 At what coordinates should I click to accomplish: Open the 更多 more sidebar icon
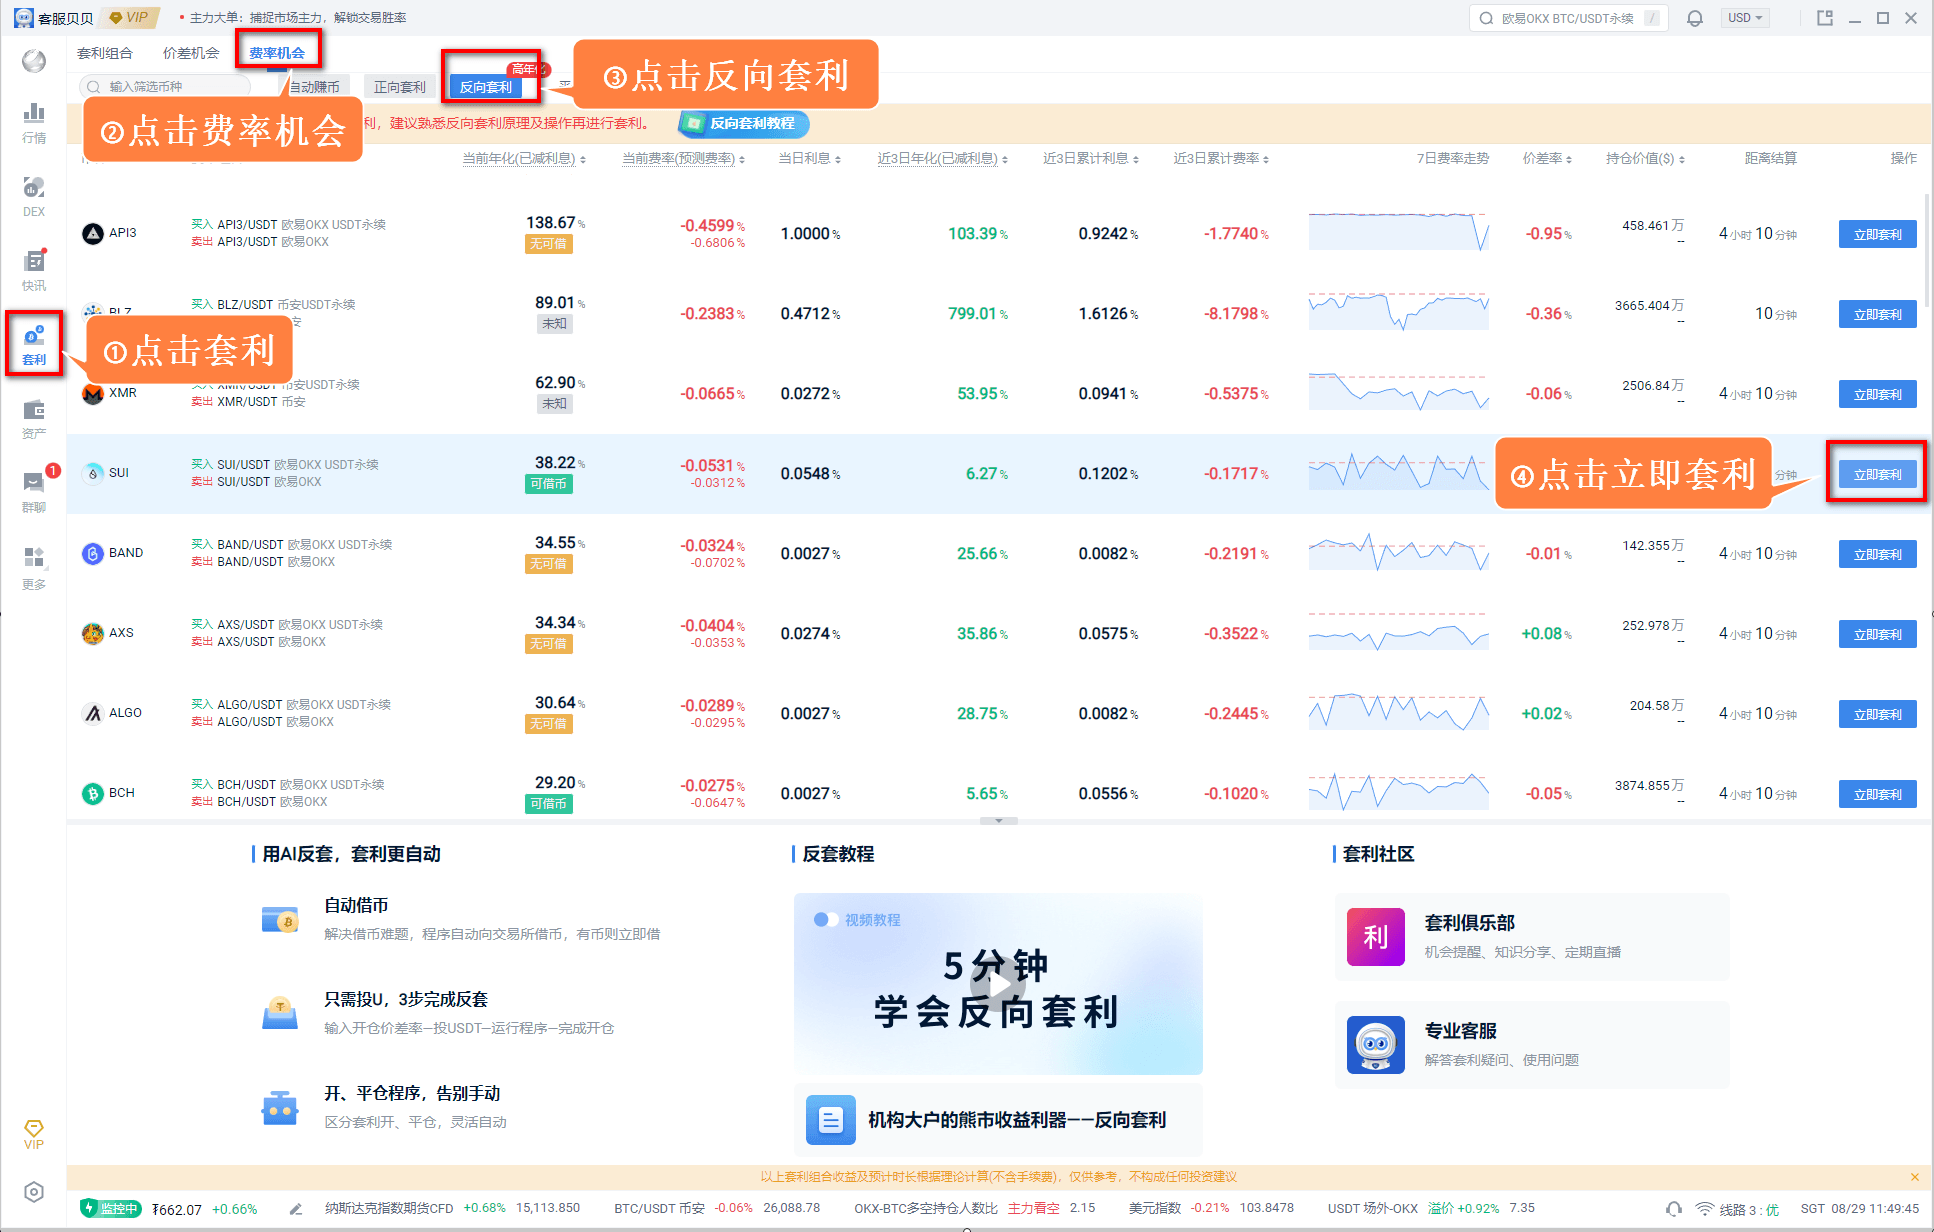tap(34, 568)
